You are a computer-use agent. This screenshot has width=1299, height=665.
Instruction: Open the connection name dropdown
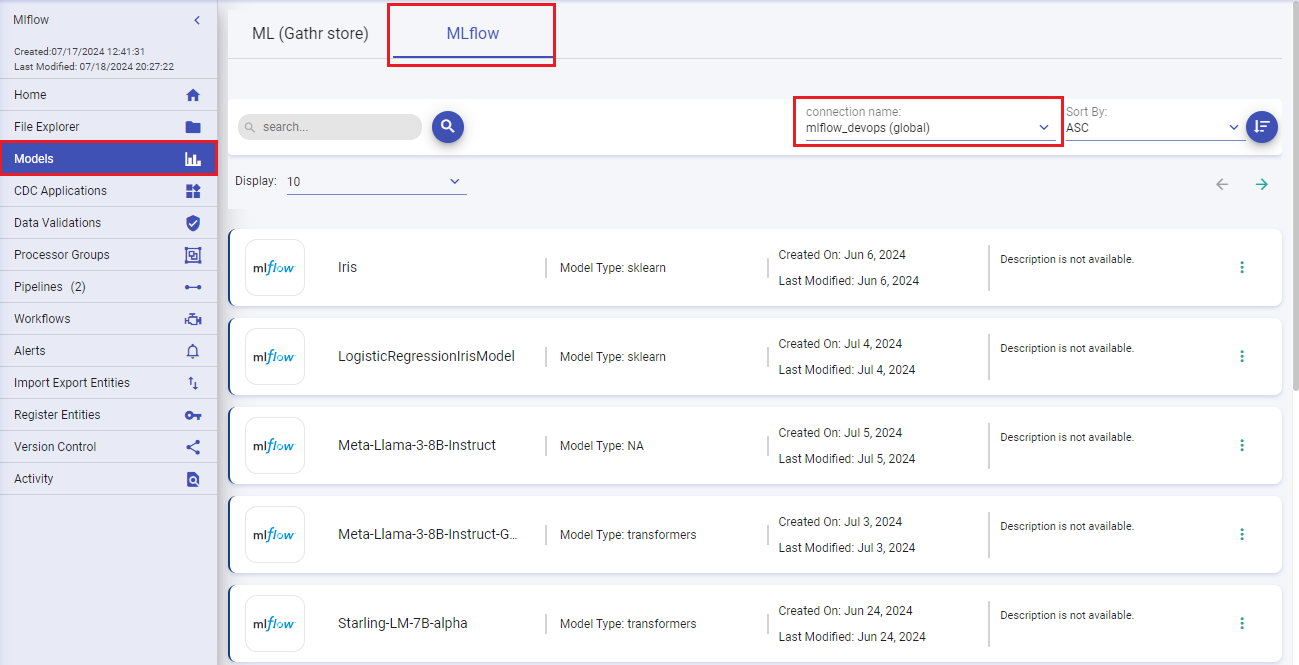[x=928, y=127]
